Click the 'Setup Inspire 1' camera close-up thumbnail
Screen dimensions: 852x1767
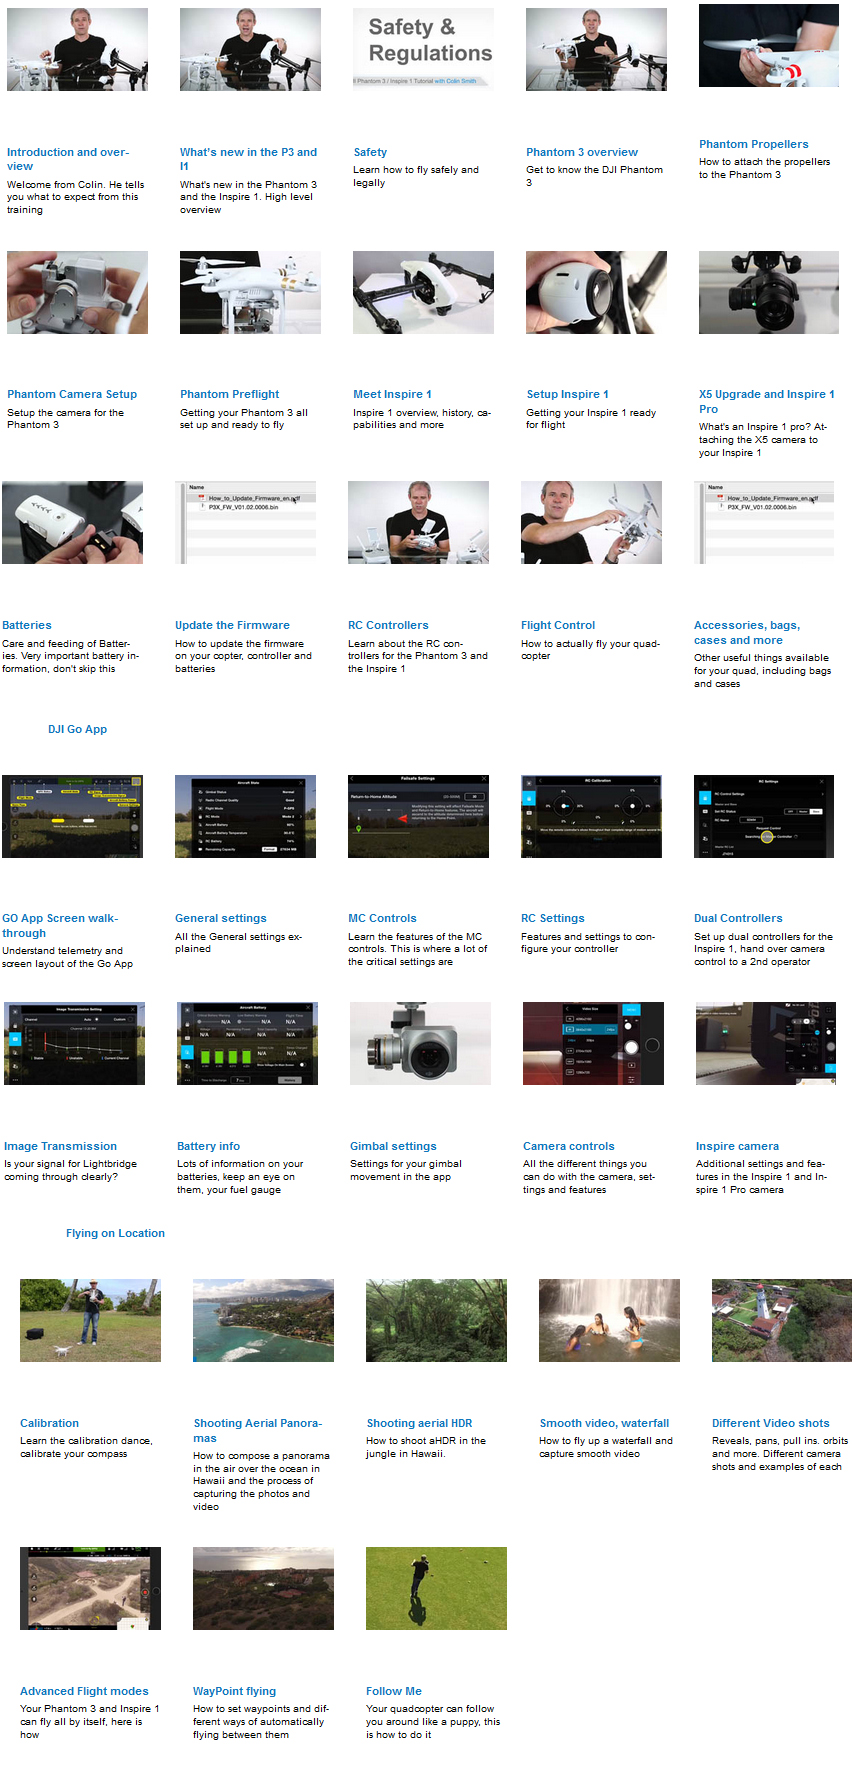[x=596, y=292]
